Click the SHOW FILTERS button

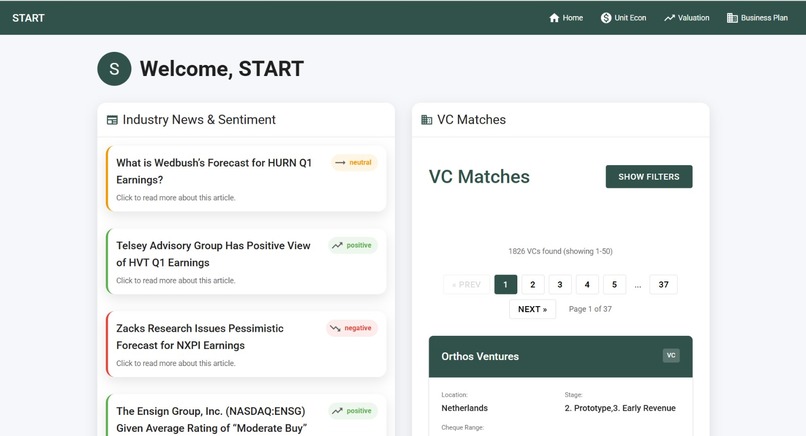[649, 176]
